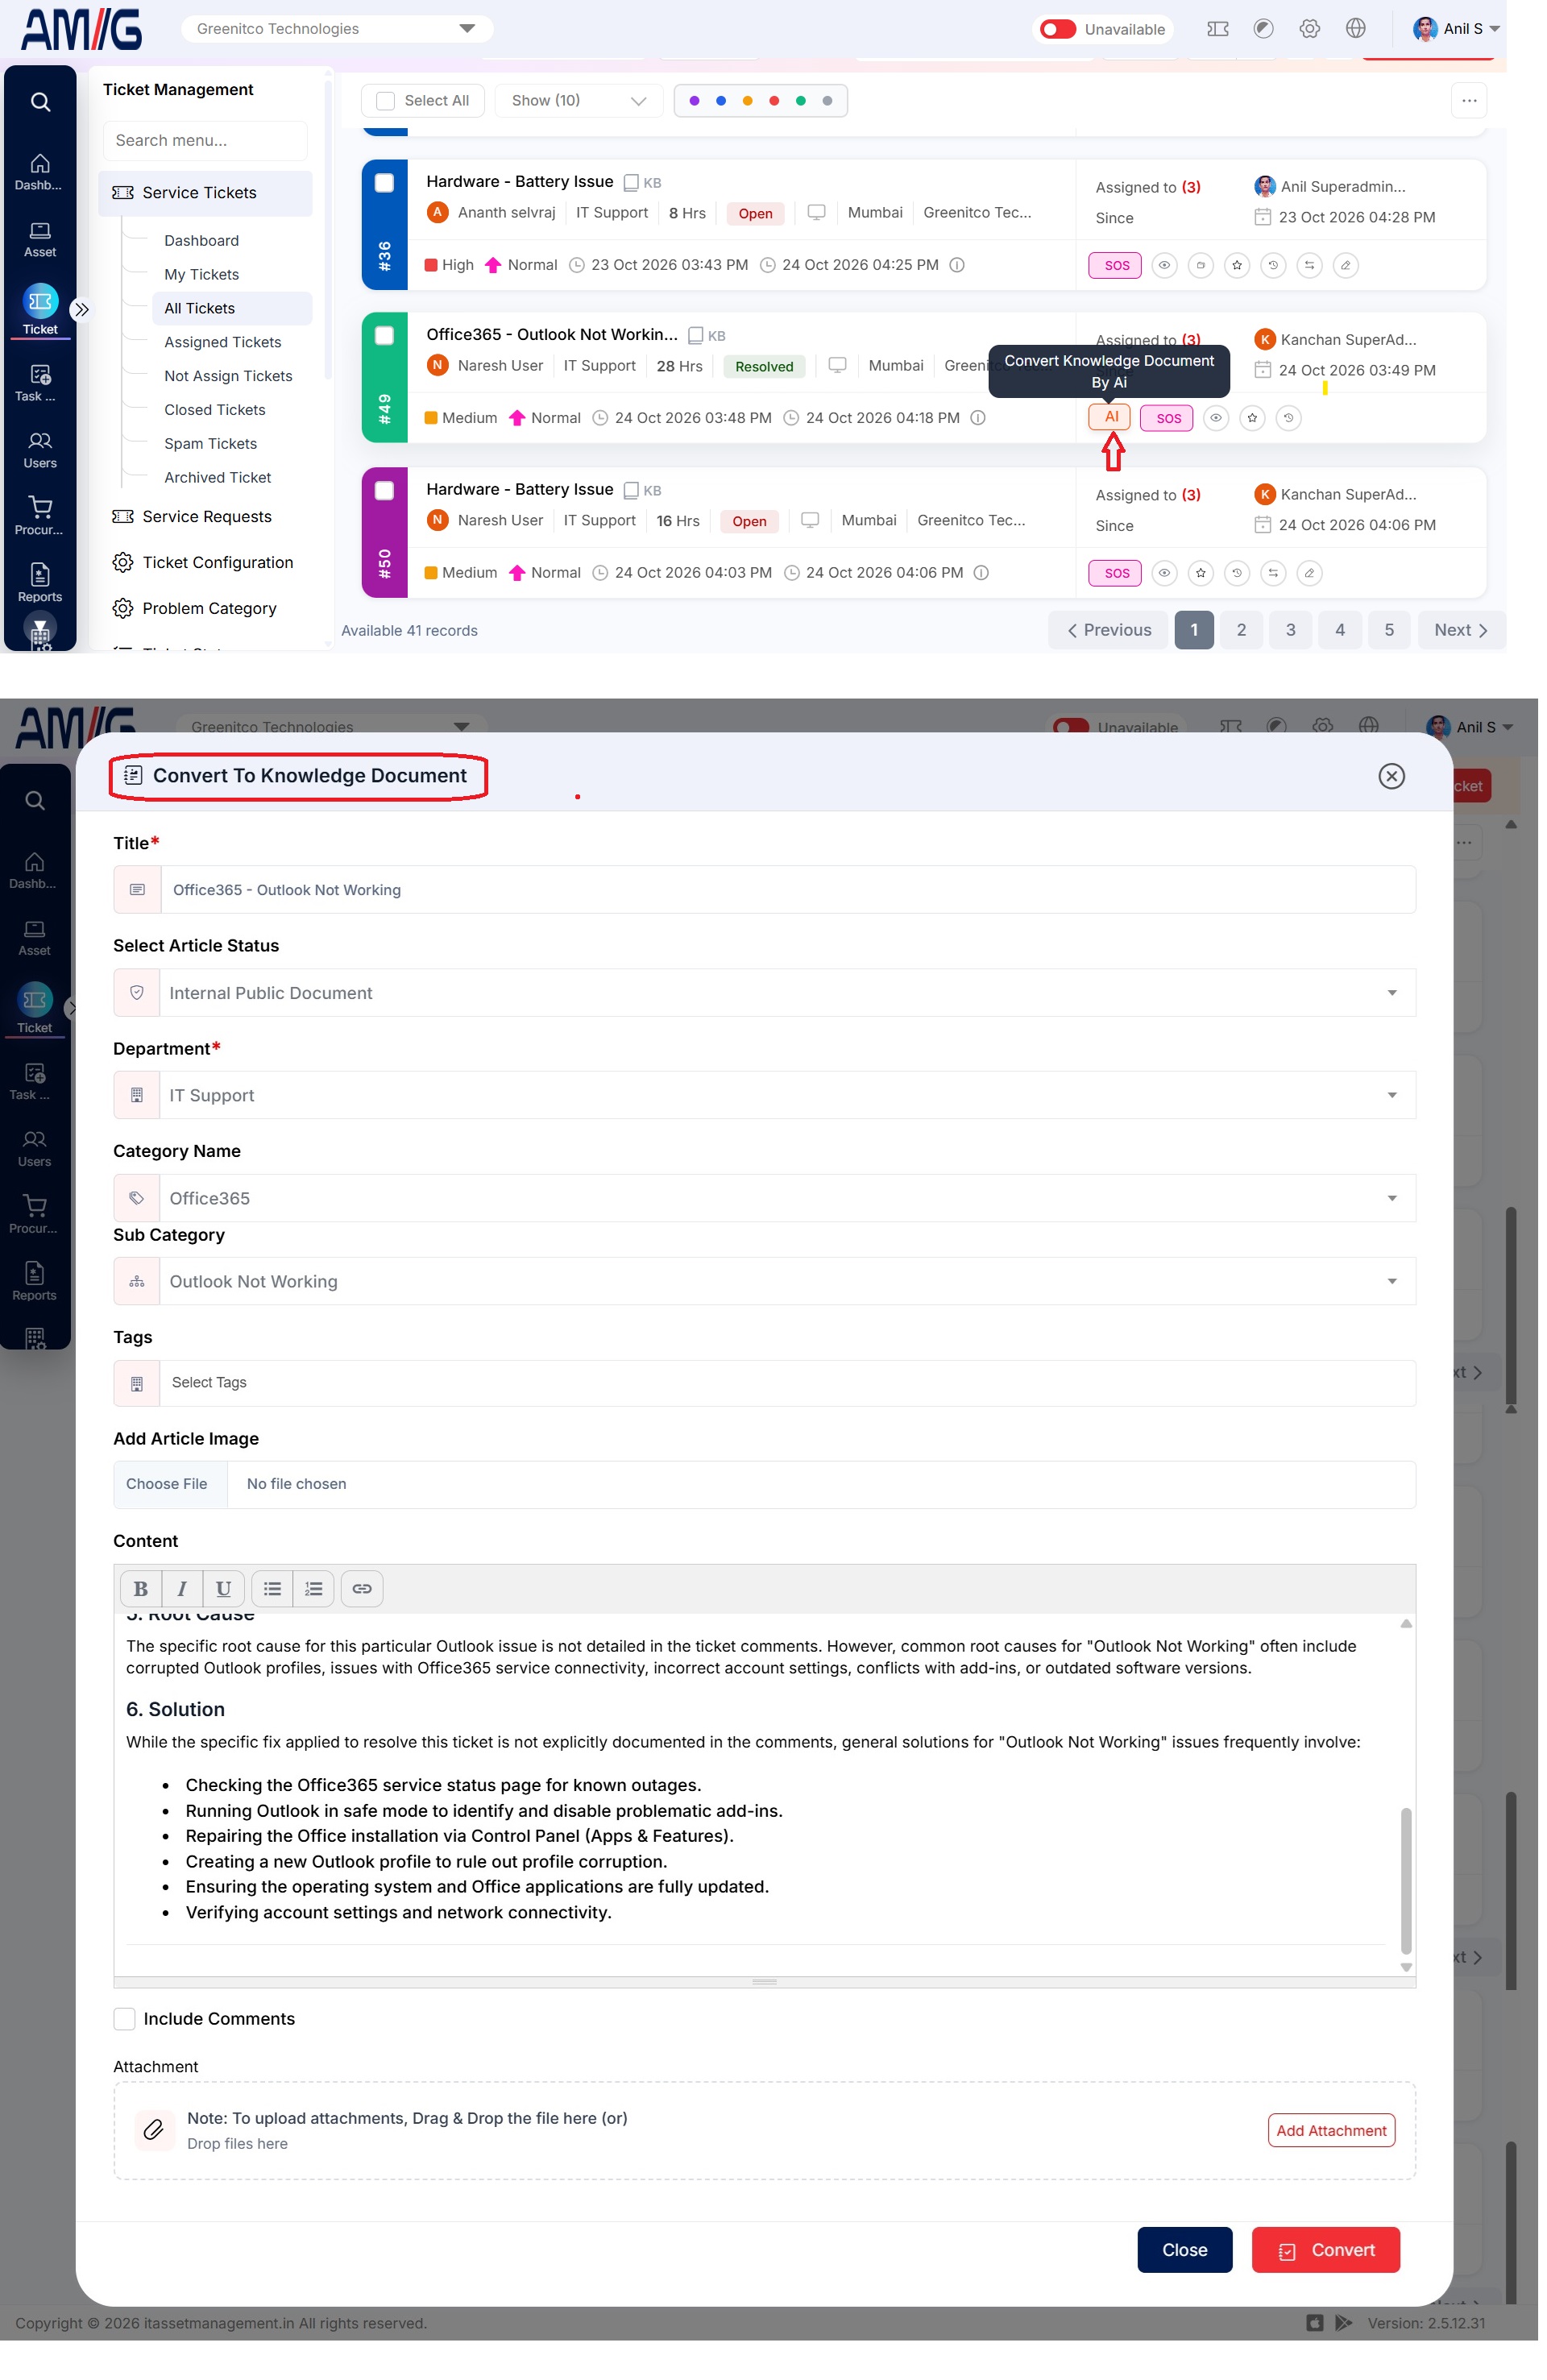Open Select Article Status dropdown

point(764,993)
